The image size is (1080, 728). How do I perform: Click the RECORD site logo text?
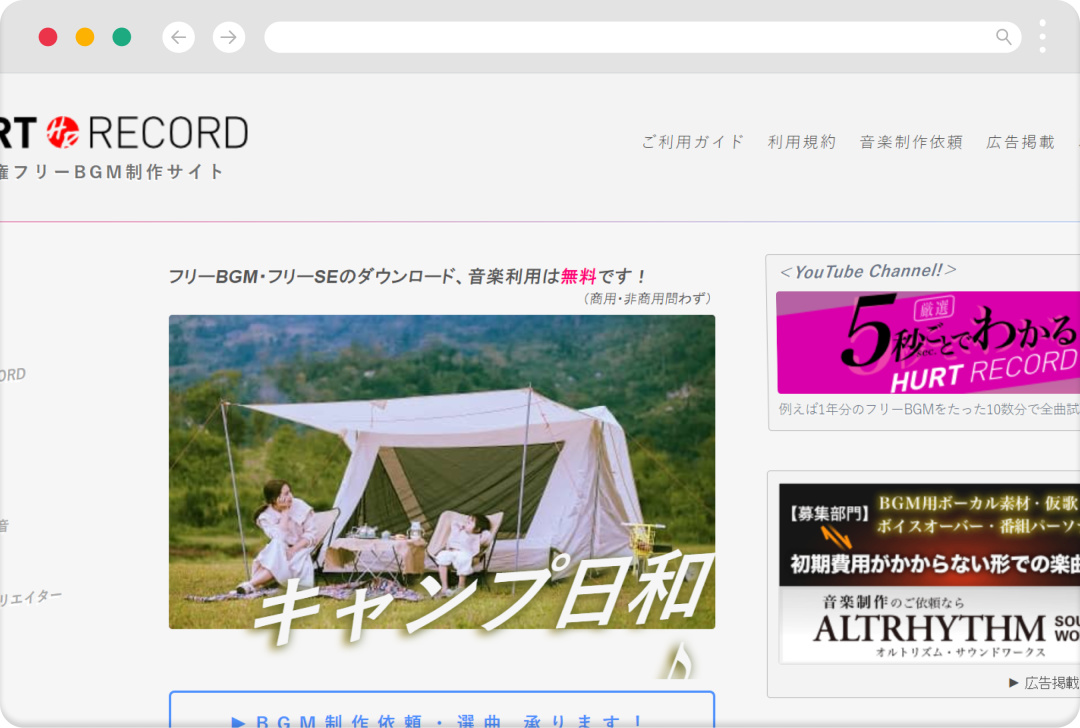(x=168, y=133)
